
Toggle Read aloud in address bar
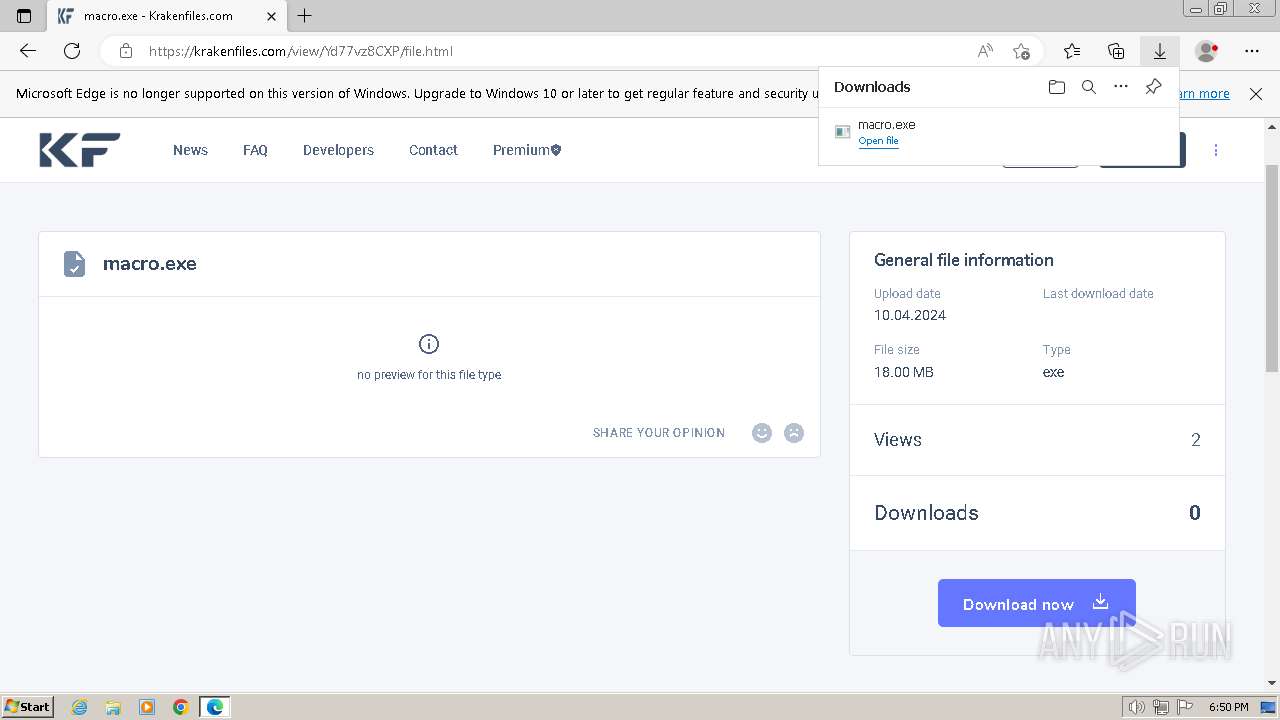[x=985, y=51]
